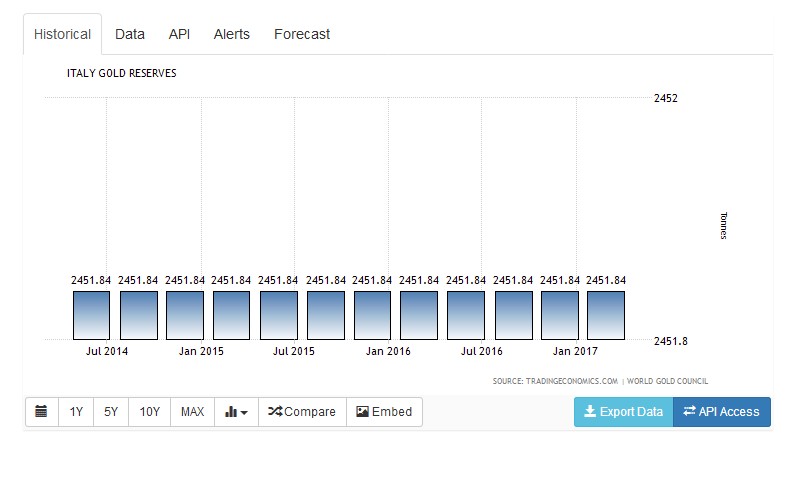Select the 5Y time range
This screenshot has width=801, height=499.
click(111, 412)
